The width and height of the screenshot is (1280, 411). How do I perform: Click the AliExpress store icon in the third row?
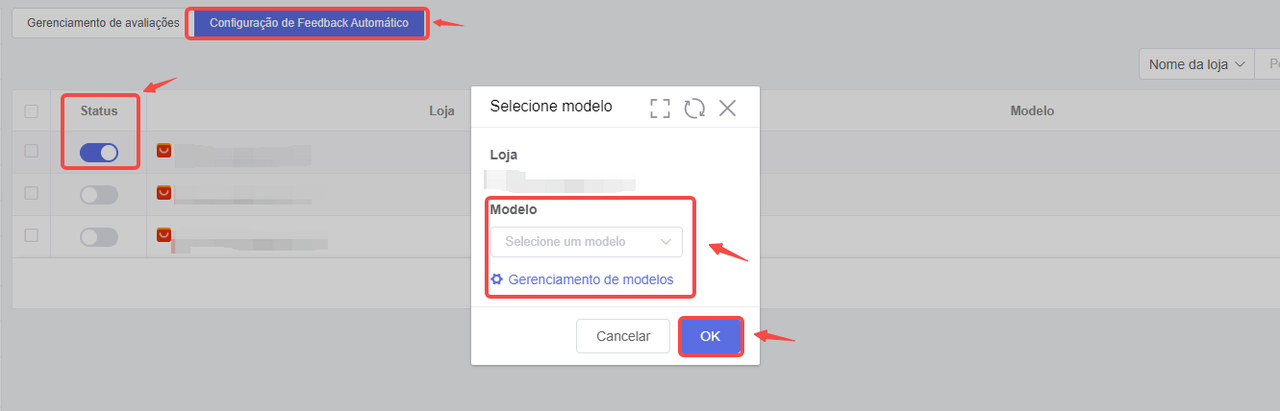pos(164,234)
